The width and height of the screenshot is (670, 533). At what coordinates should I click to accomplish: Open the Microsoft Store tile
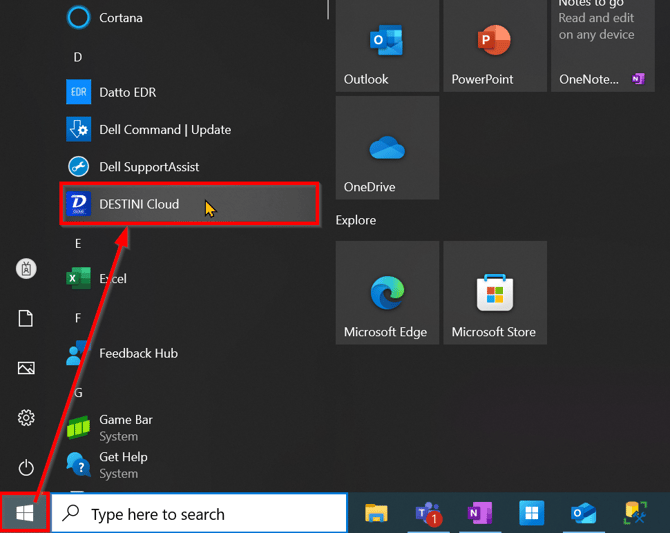(494, 293)
